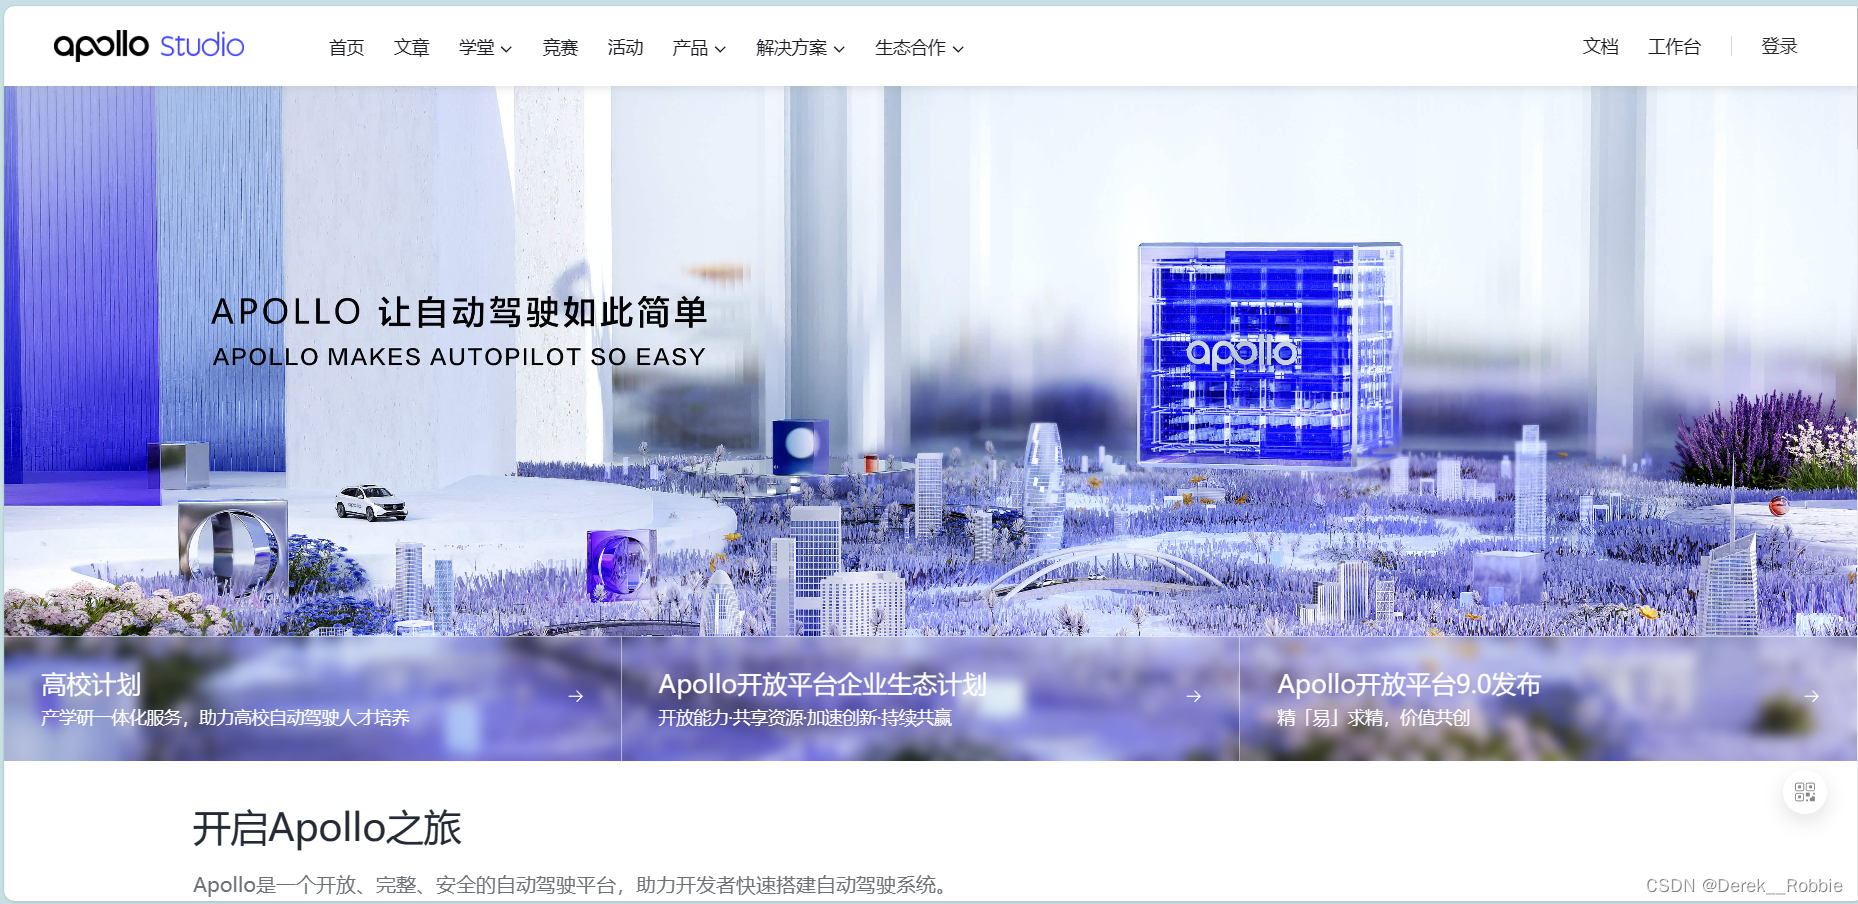Click the 精「易」求精，价值共创 description text
The width and height of the screenshot is (1858, 904).
[1373, 718]
